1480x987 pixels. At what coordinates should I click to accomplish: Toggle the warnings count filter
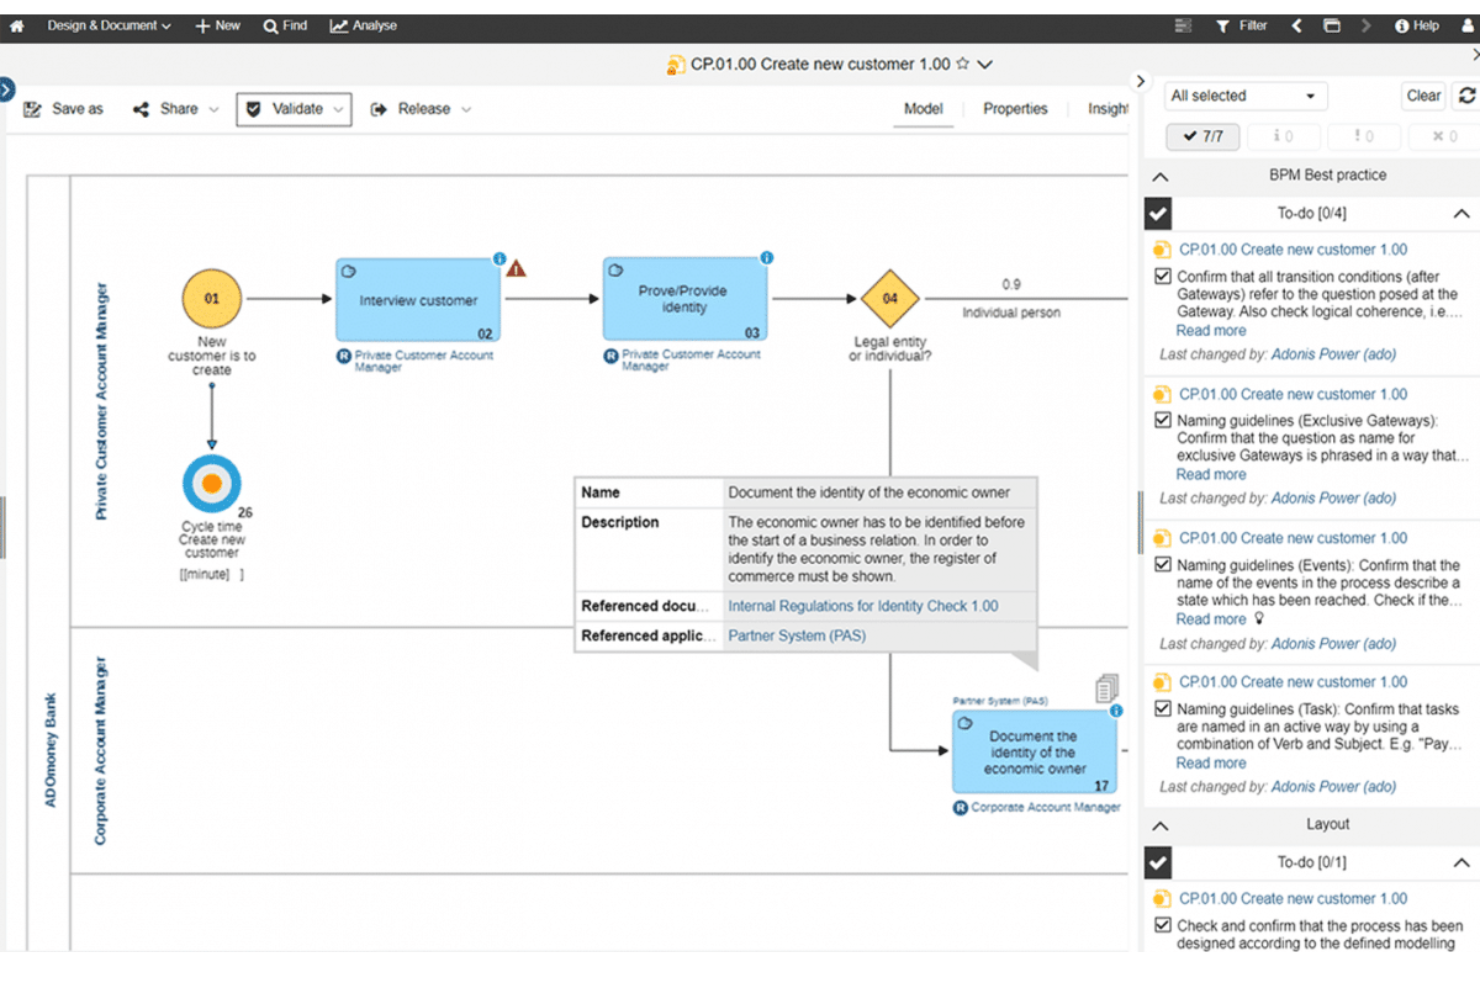point(1364,136)
